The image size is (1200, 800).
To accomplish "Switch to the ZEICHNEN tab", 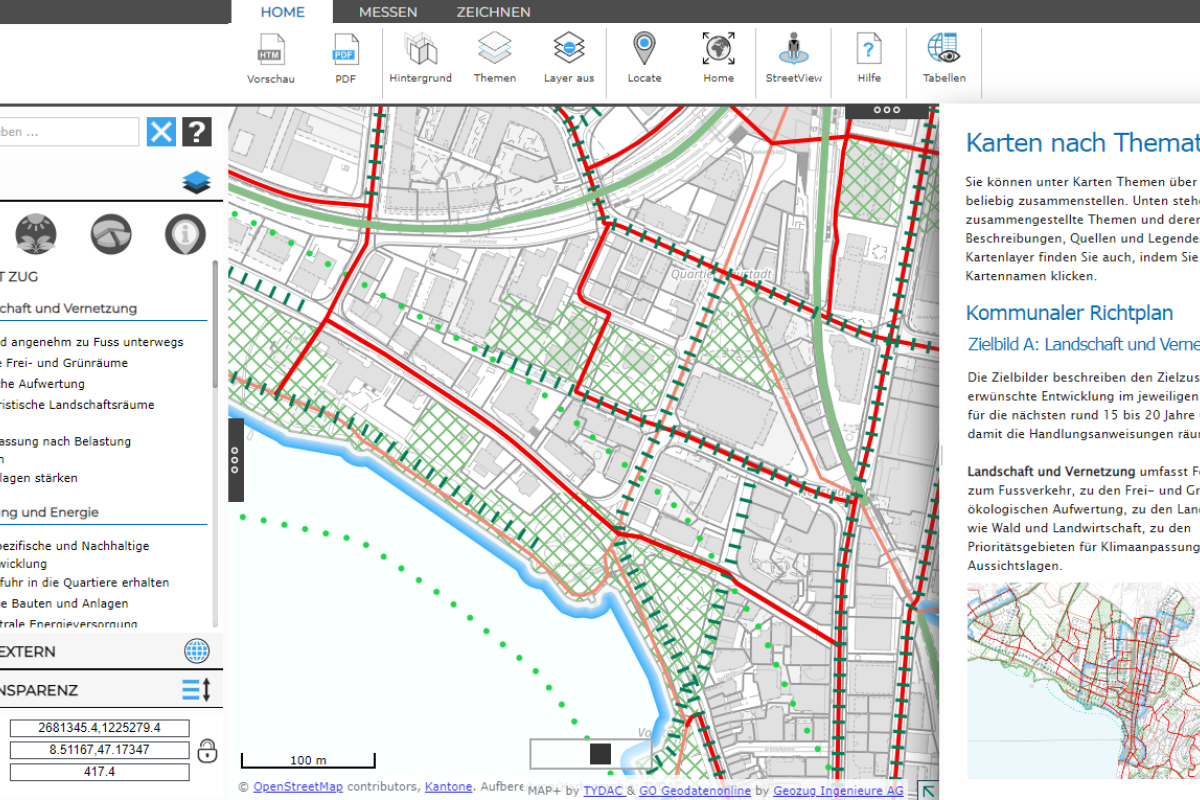I will pyautogui.click(x=493, y=12).
